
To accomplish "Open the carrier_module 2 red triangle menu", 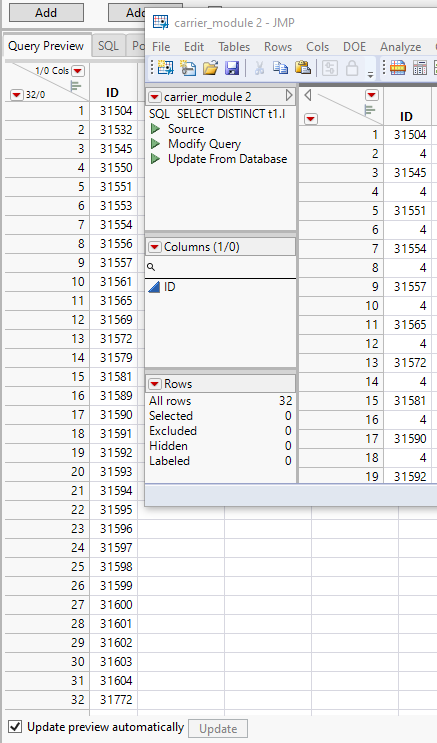I will tap(155, 97).
